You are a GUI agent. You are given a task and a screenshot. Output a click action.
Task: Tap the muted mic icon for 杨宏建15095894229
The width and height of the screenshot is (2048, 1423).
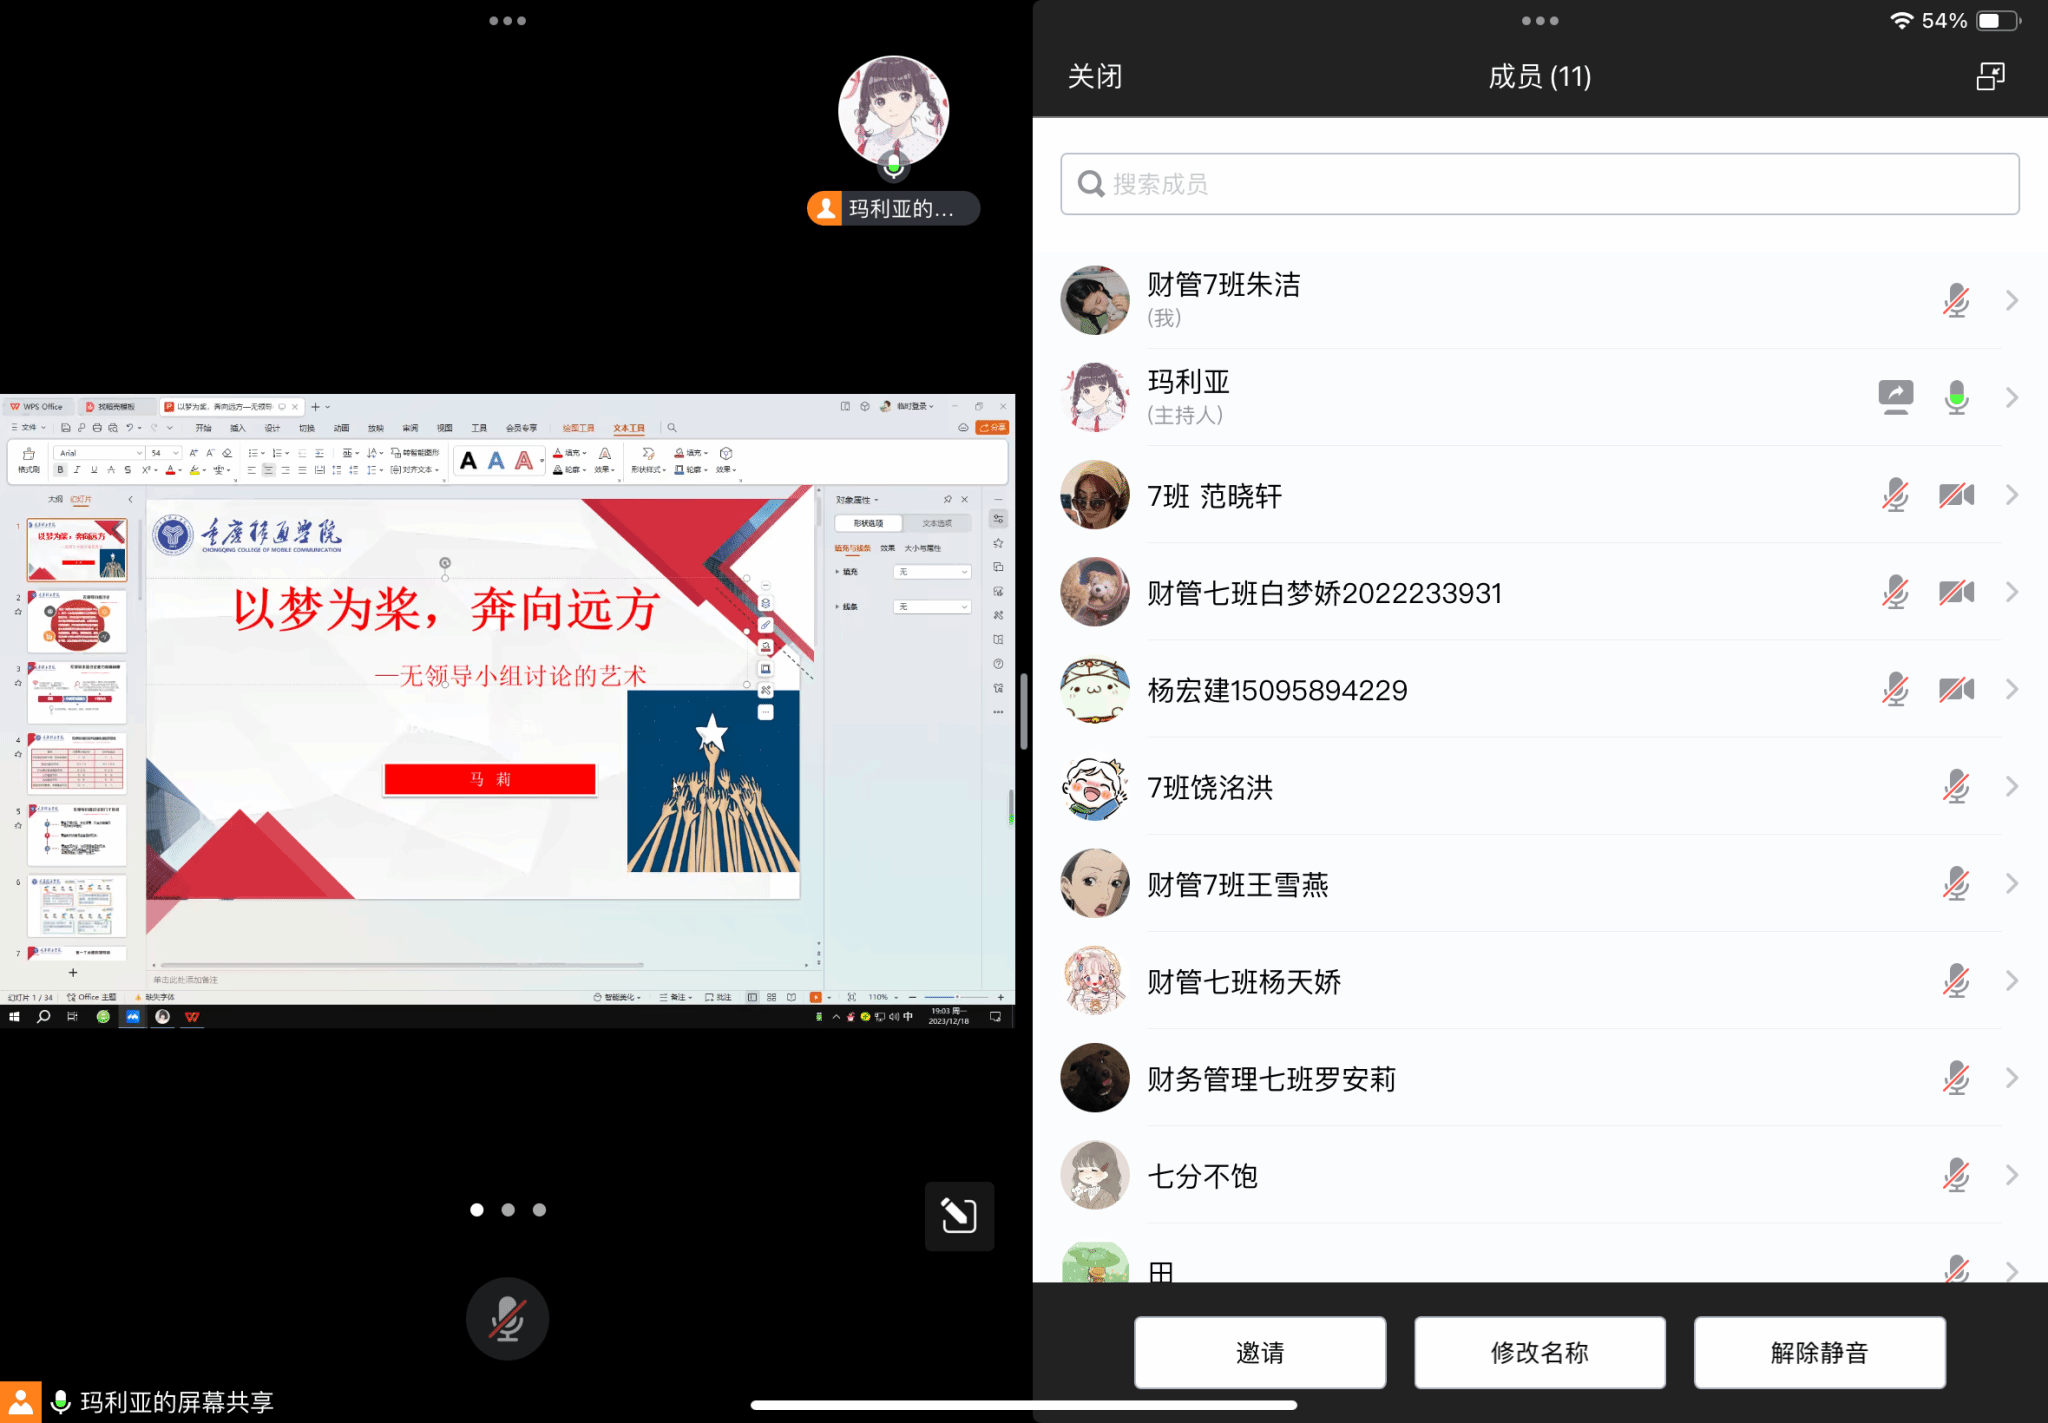[x=1895, y=689]
